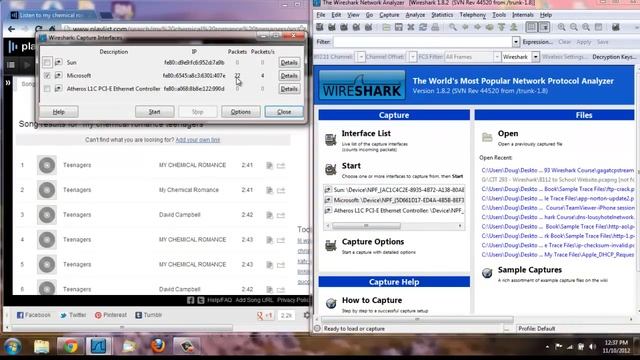The image size is (640, 360).
Task: Click the Save Capture File toolbar icon
Action: pos(398,27)
